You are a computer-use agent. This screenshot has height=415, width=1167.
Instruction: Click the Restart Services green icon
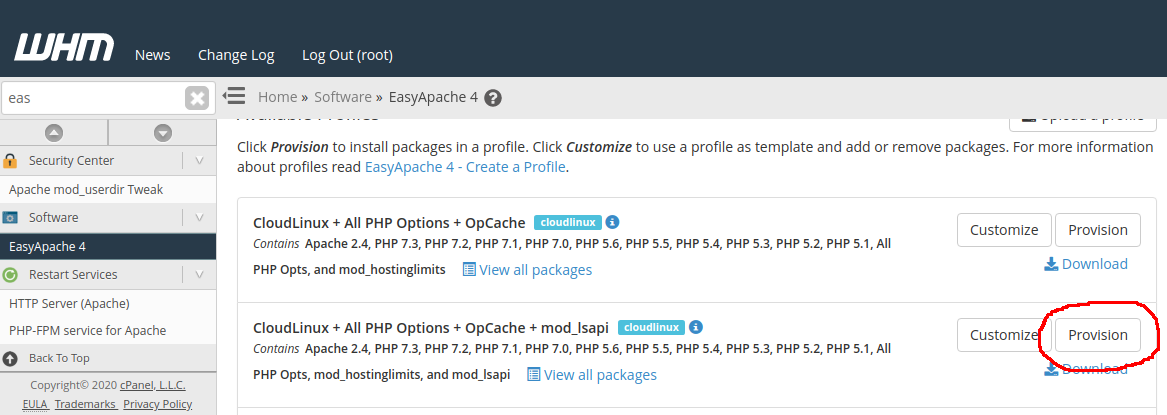[x=10, y=275]
